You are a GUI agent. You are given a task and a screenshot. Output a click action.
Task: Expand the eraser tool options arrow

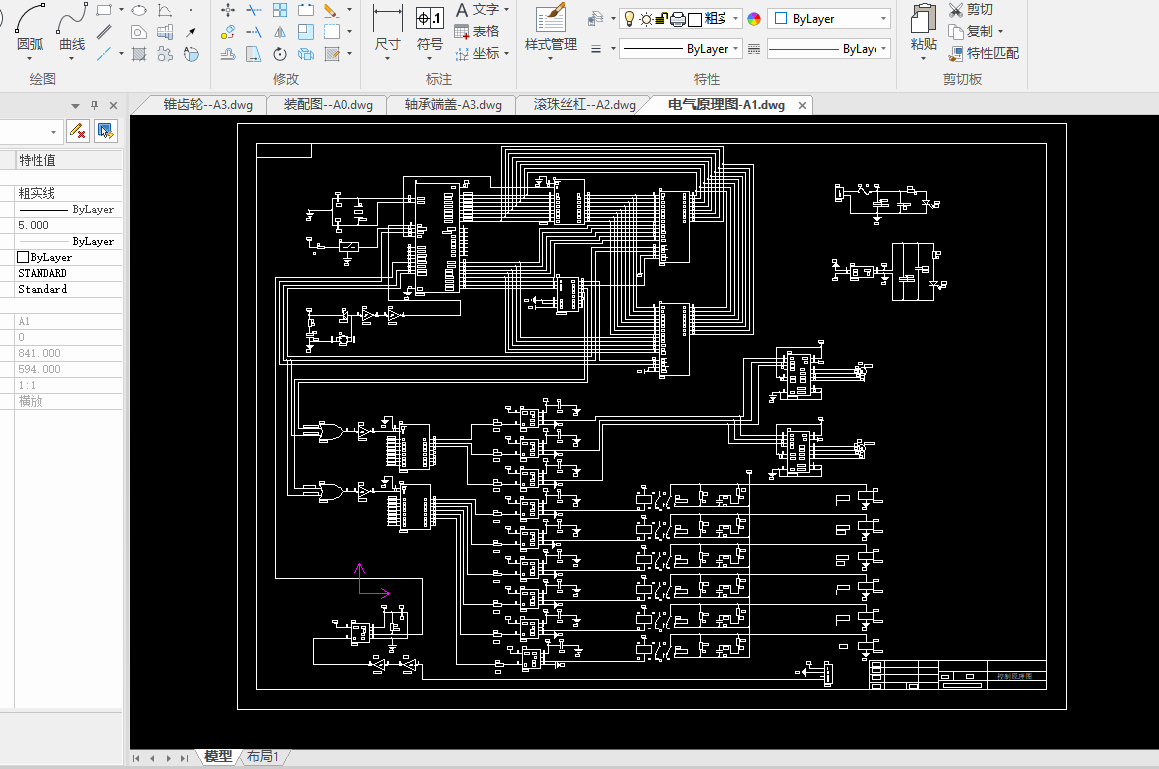tap(349, 10)
